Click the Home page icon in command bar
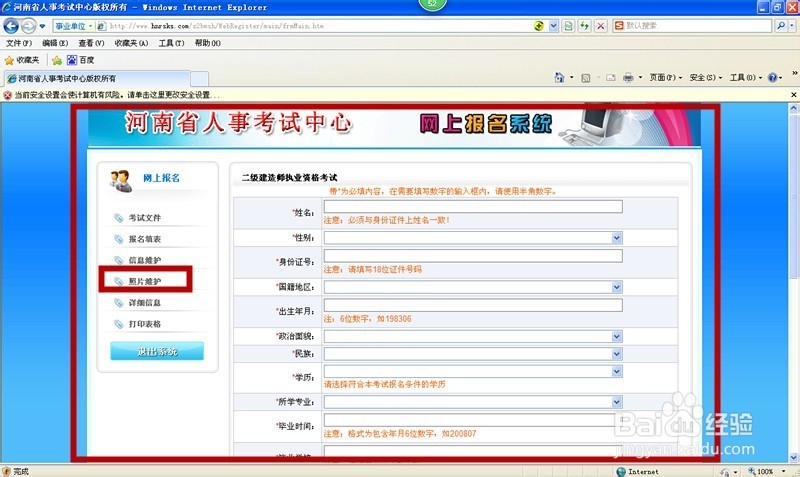The image size is (800, 477). click(x=560, y=78)
